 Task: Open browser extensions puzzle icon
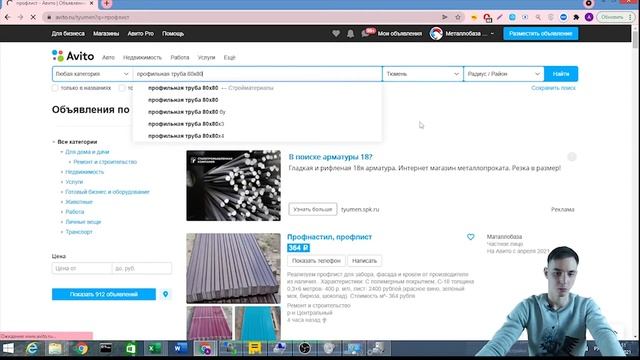(x=576, y=17)
